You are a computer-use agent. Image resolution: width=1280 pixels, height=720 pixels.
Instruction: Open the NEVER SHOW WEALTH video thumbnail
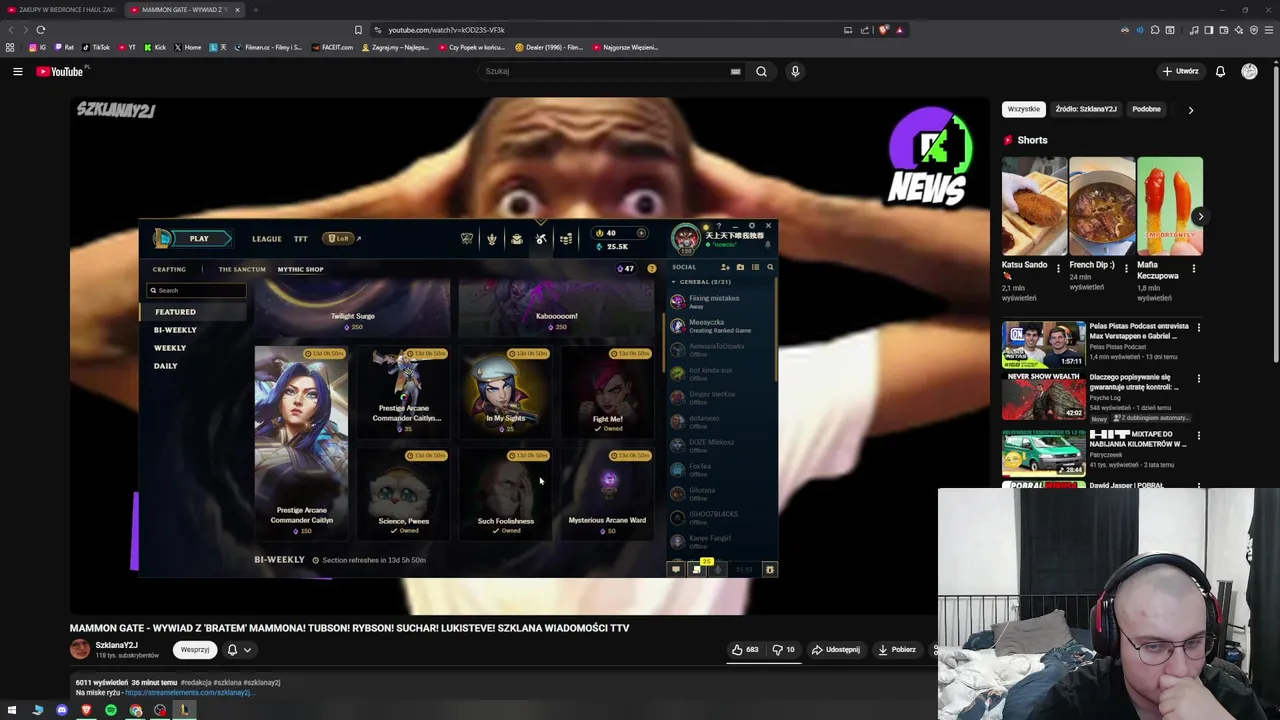pos(1044,398)
